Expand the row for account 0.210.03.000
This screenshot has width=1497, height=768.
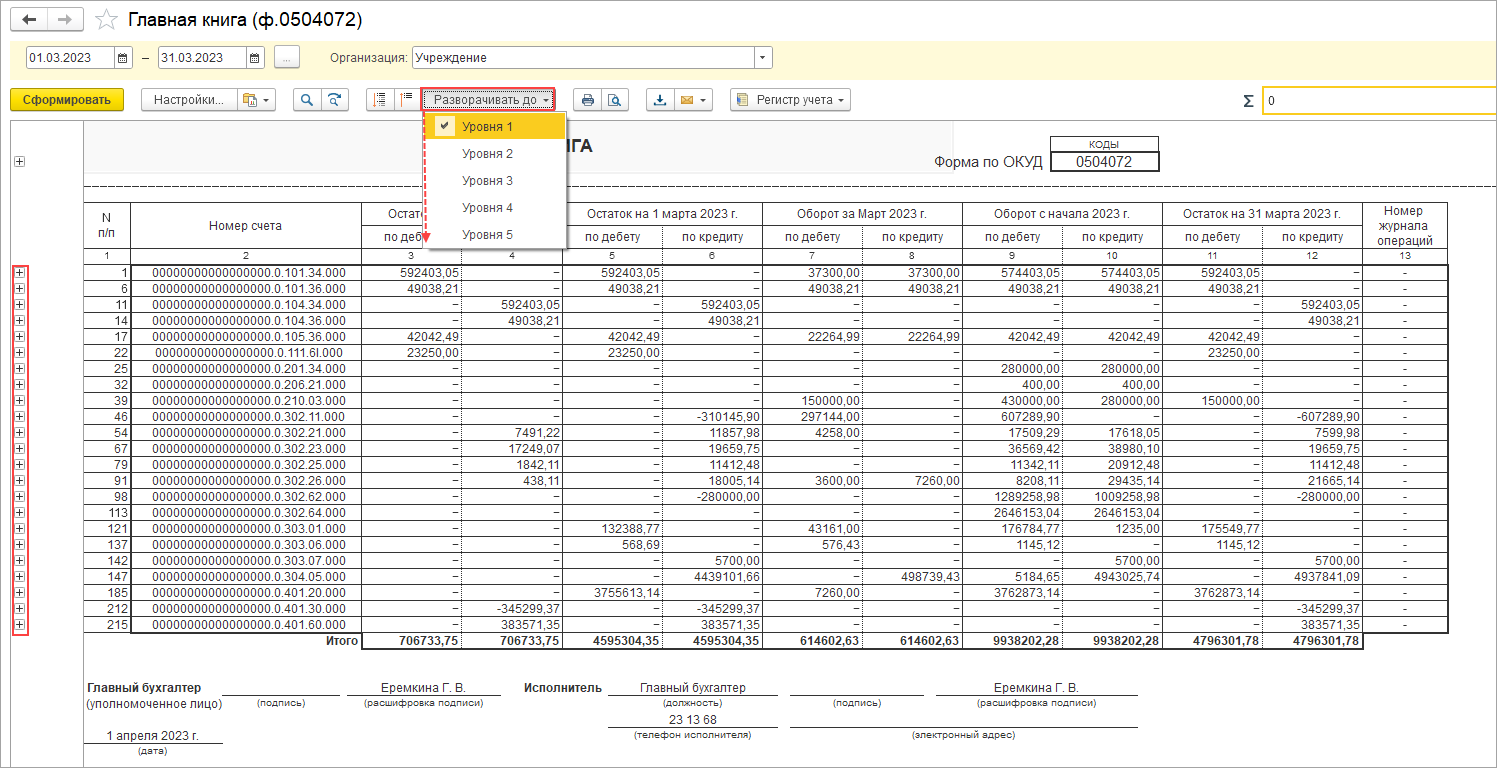point(20,400)
